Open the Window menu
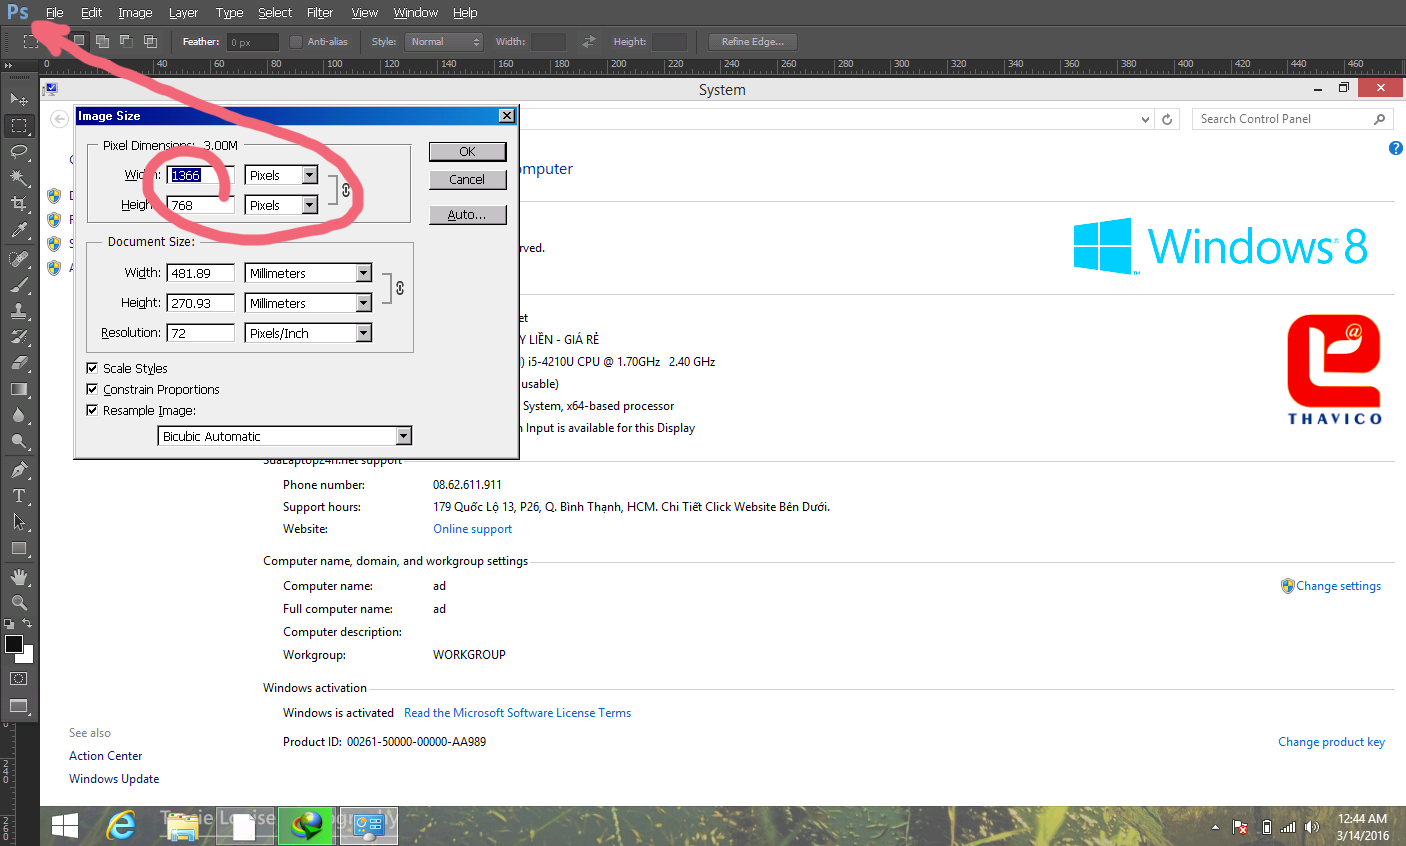The width and height of the screenshot is (1406, 846). pyautogui.click(x=415, y=13)
